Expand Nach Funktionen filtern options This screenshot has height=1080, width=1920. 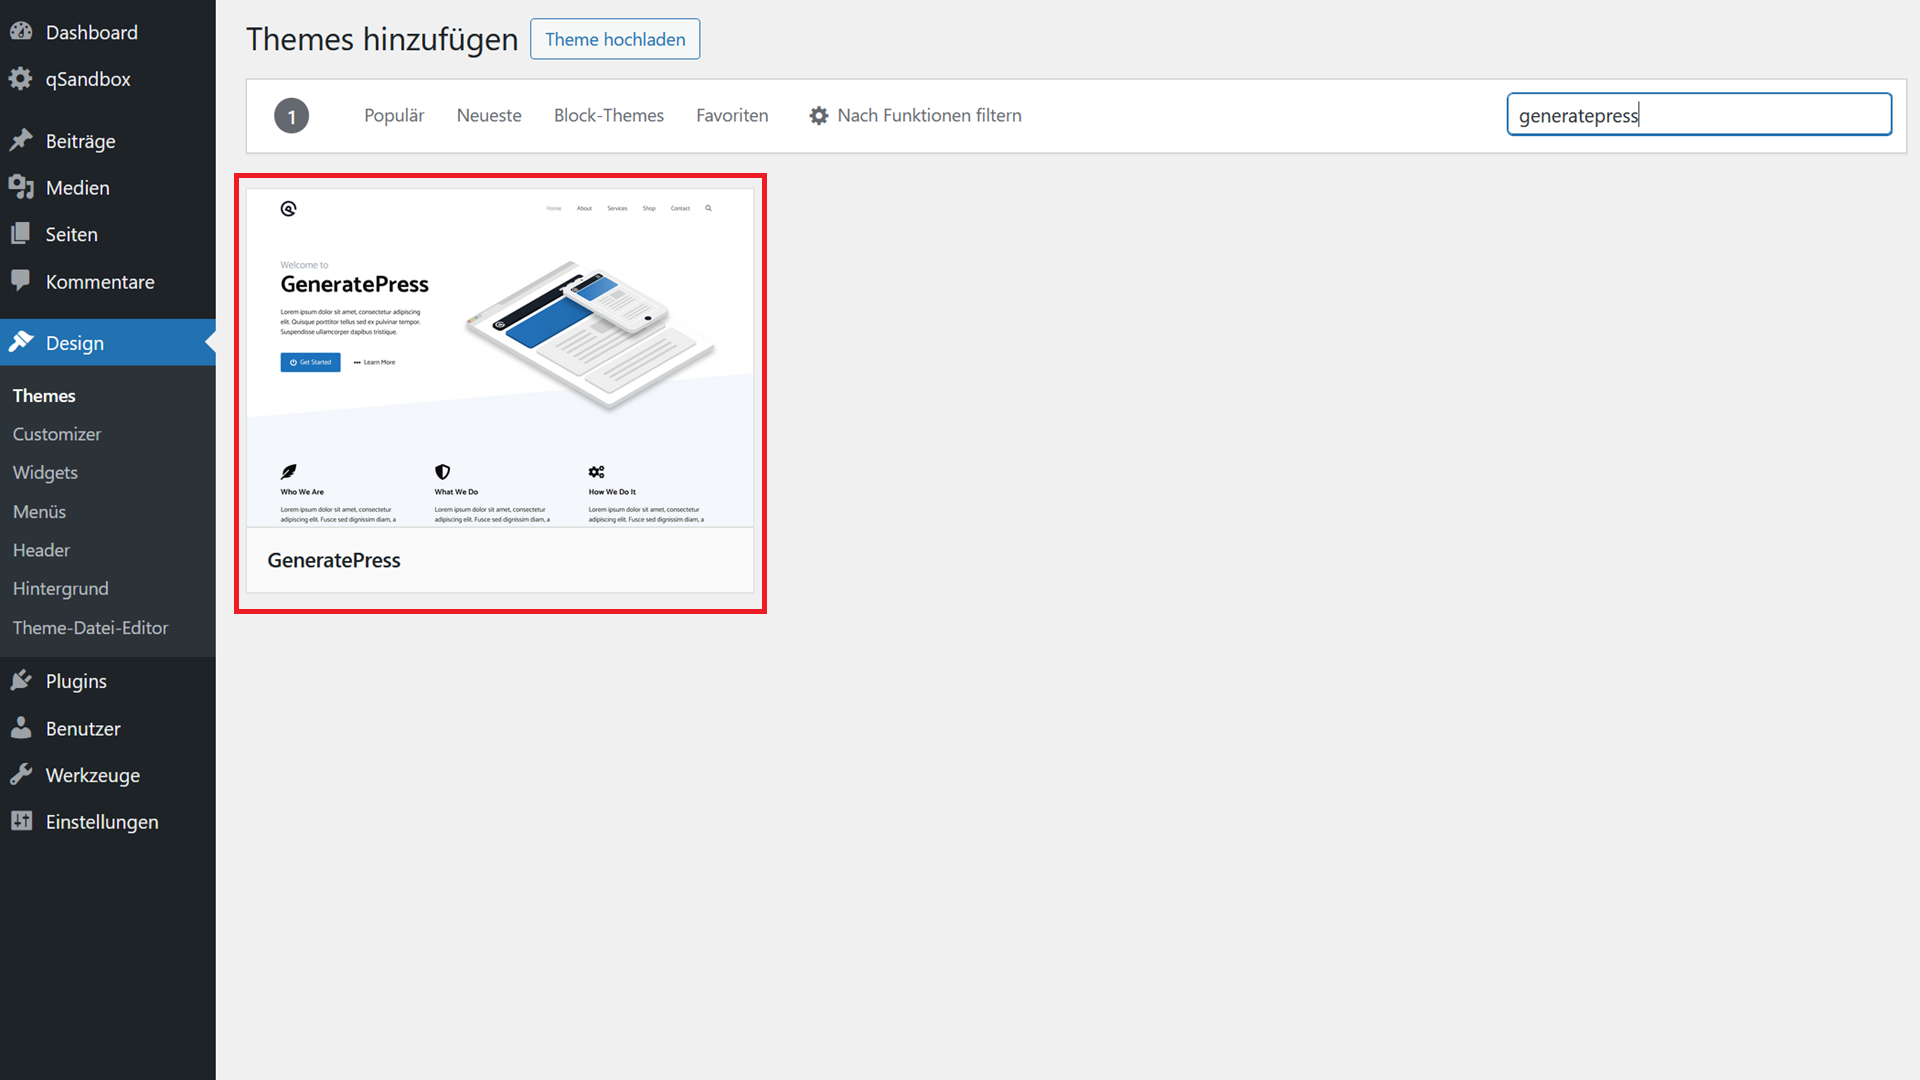pos(915,116)
